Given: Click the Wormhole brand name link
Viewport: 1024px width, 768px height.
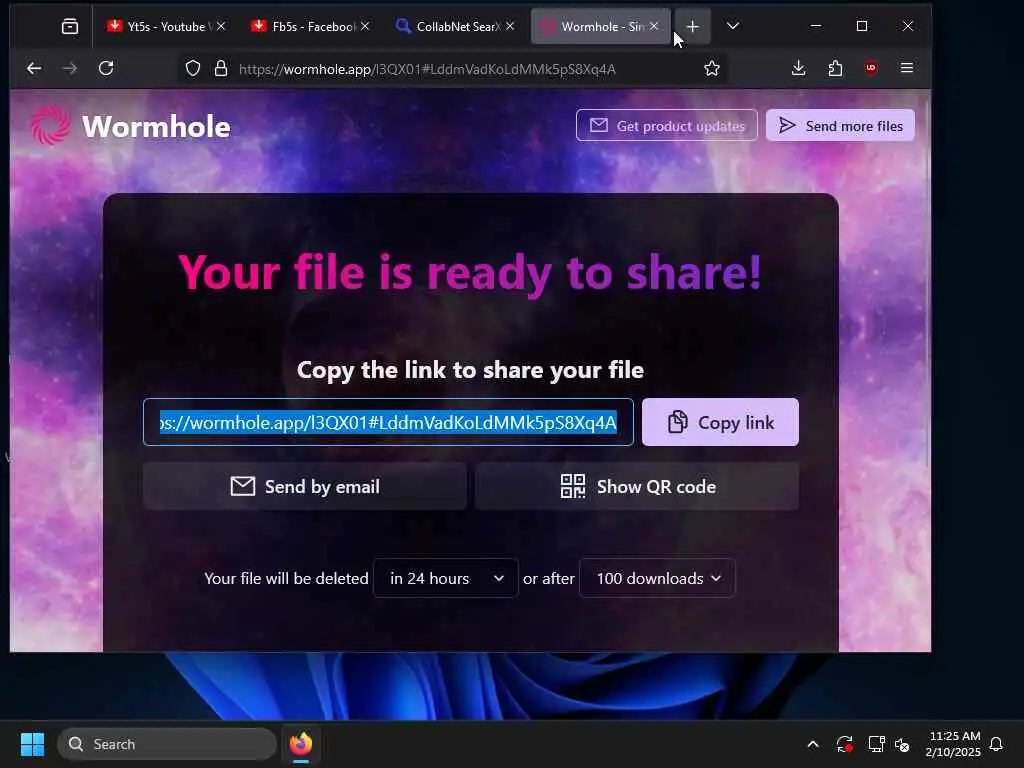Looking at the screenshot, I should click(157, 126).
